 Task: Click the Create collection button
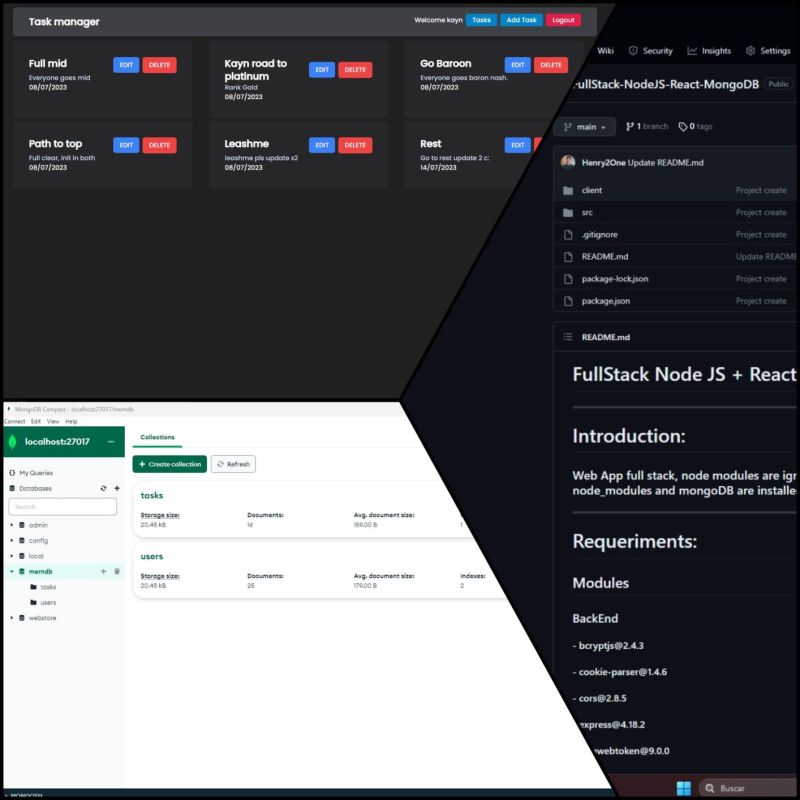point(169,464)
